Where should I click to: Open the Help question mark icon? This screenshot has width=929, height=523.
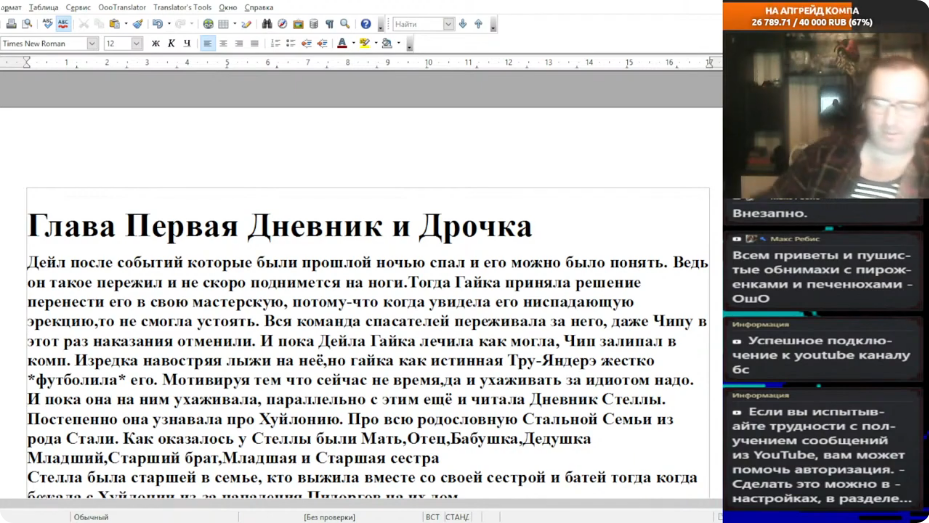[365, 24]
